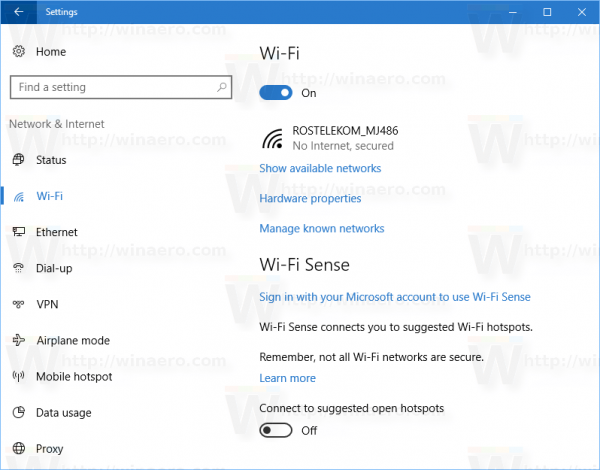Click Show available networks link

tap(320, 168)
